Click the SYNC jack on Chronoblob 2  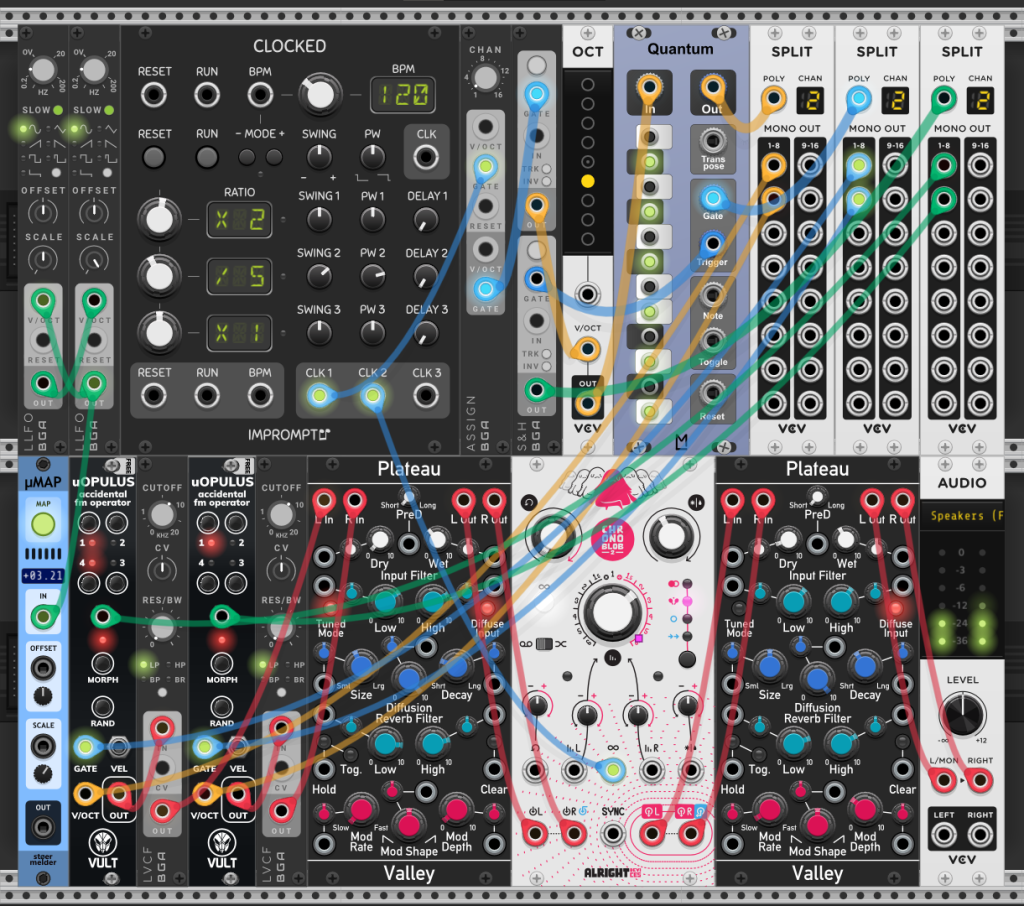tap(613, 833)
